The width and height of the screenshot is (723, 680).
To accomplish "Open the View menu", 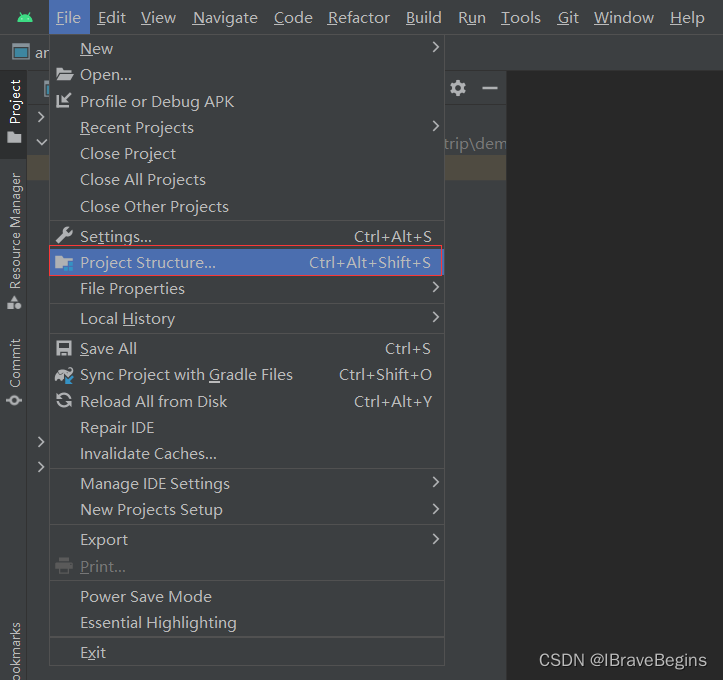I will pos(158,18).
